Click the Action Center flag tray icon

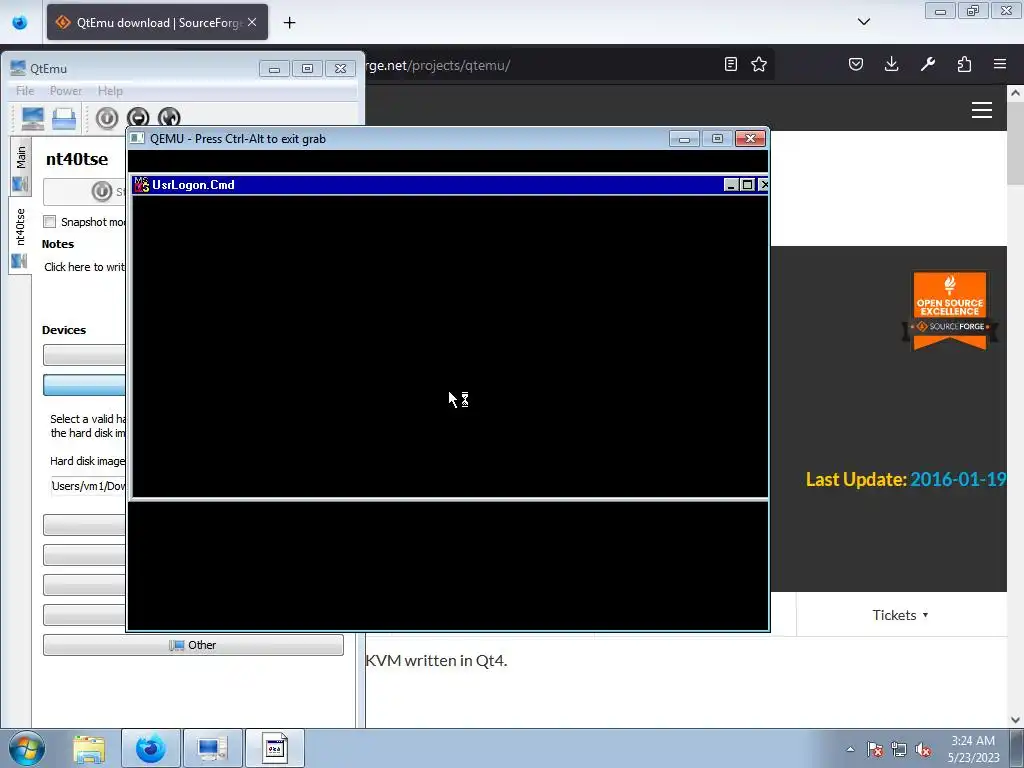[875, 749]
